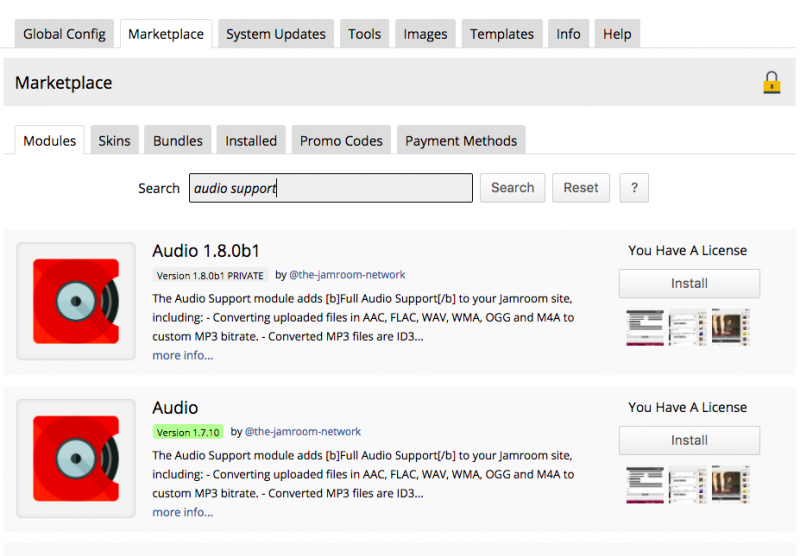
Task: Open the Promo Codes sub-tab
Action: 341,141
